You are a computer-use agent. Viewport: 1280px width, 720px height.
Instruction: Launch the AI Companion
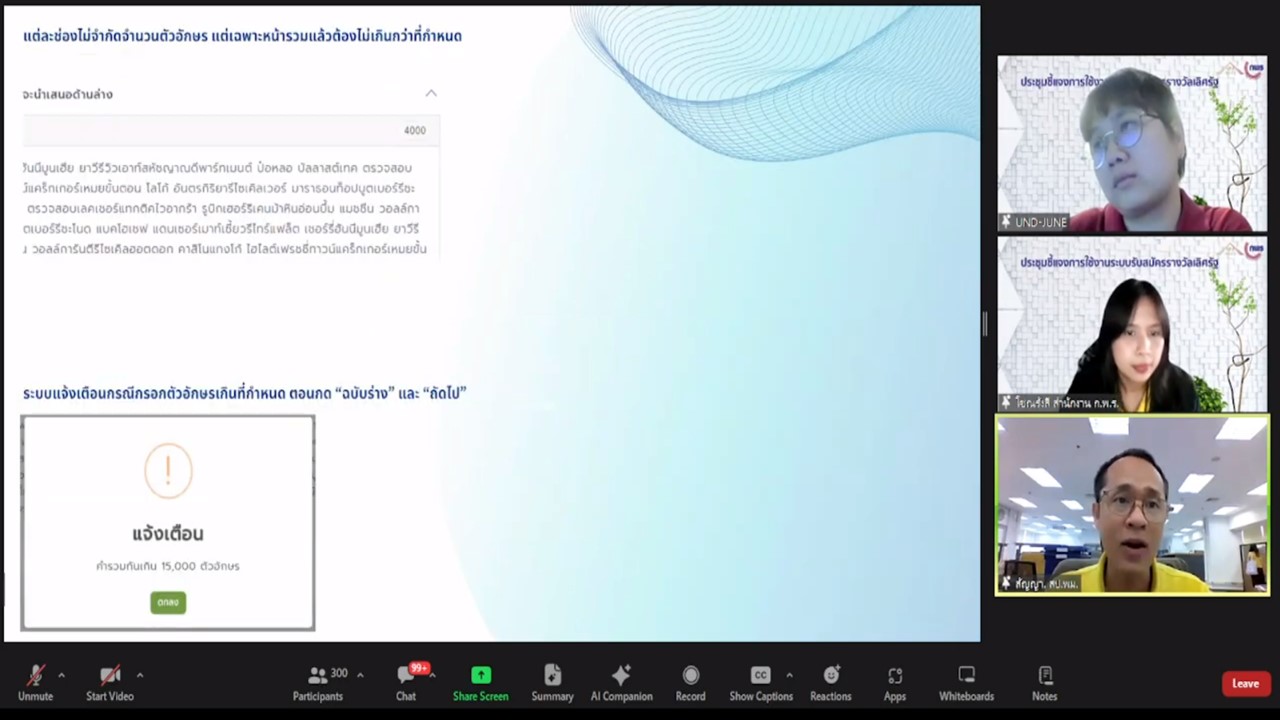[621, 676]
